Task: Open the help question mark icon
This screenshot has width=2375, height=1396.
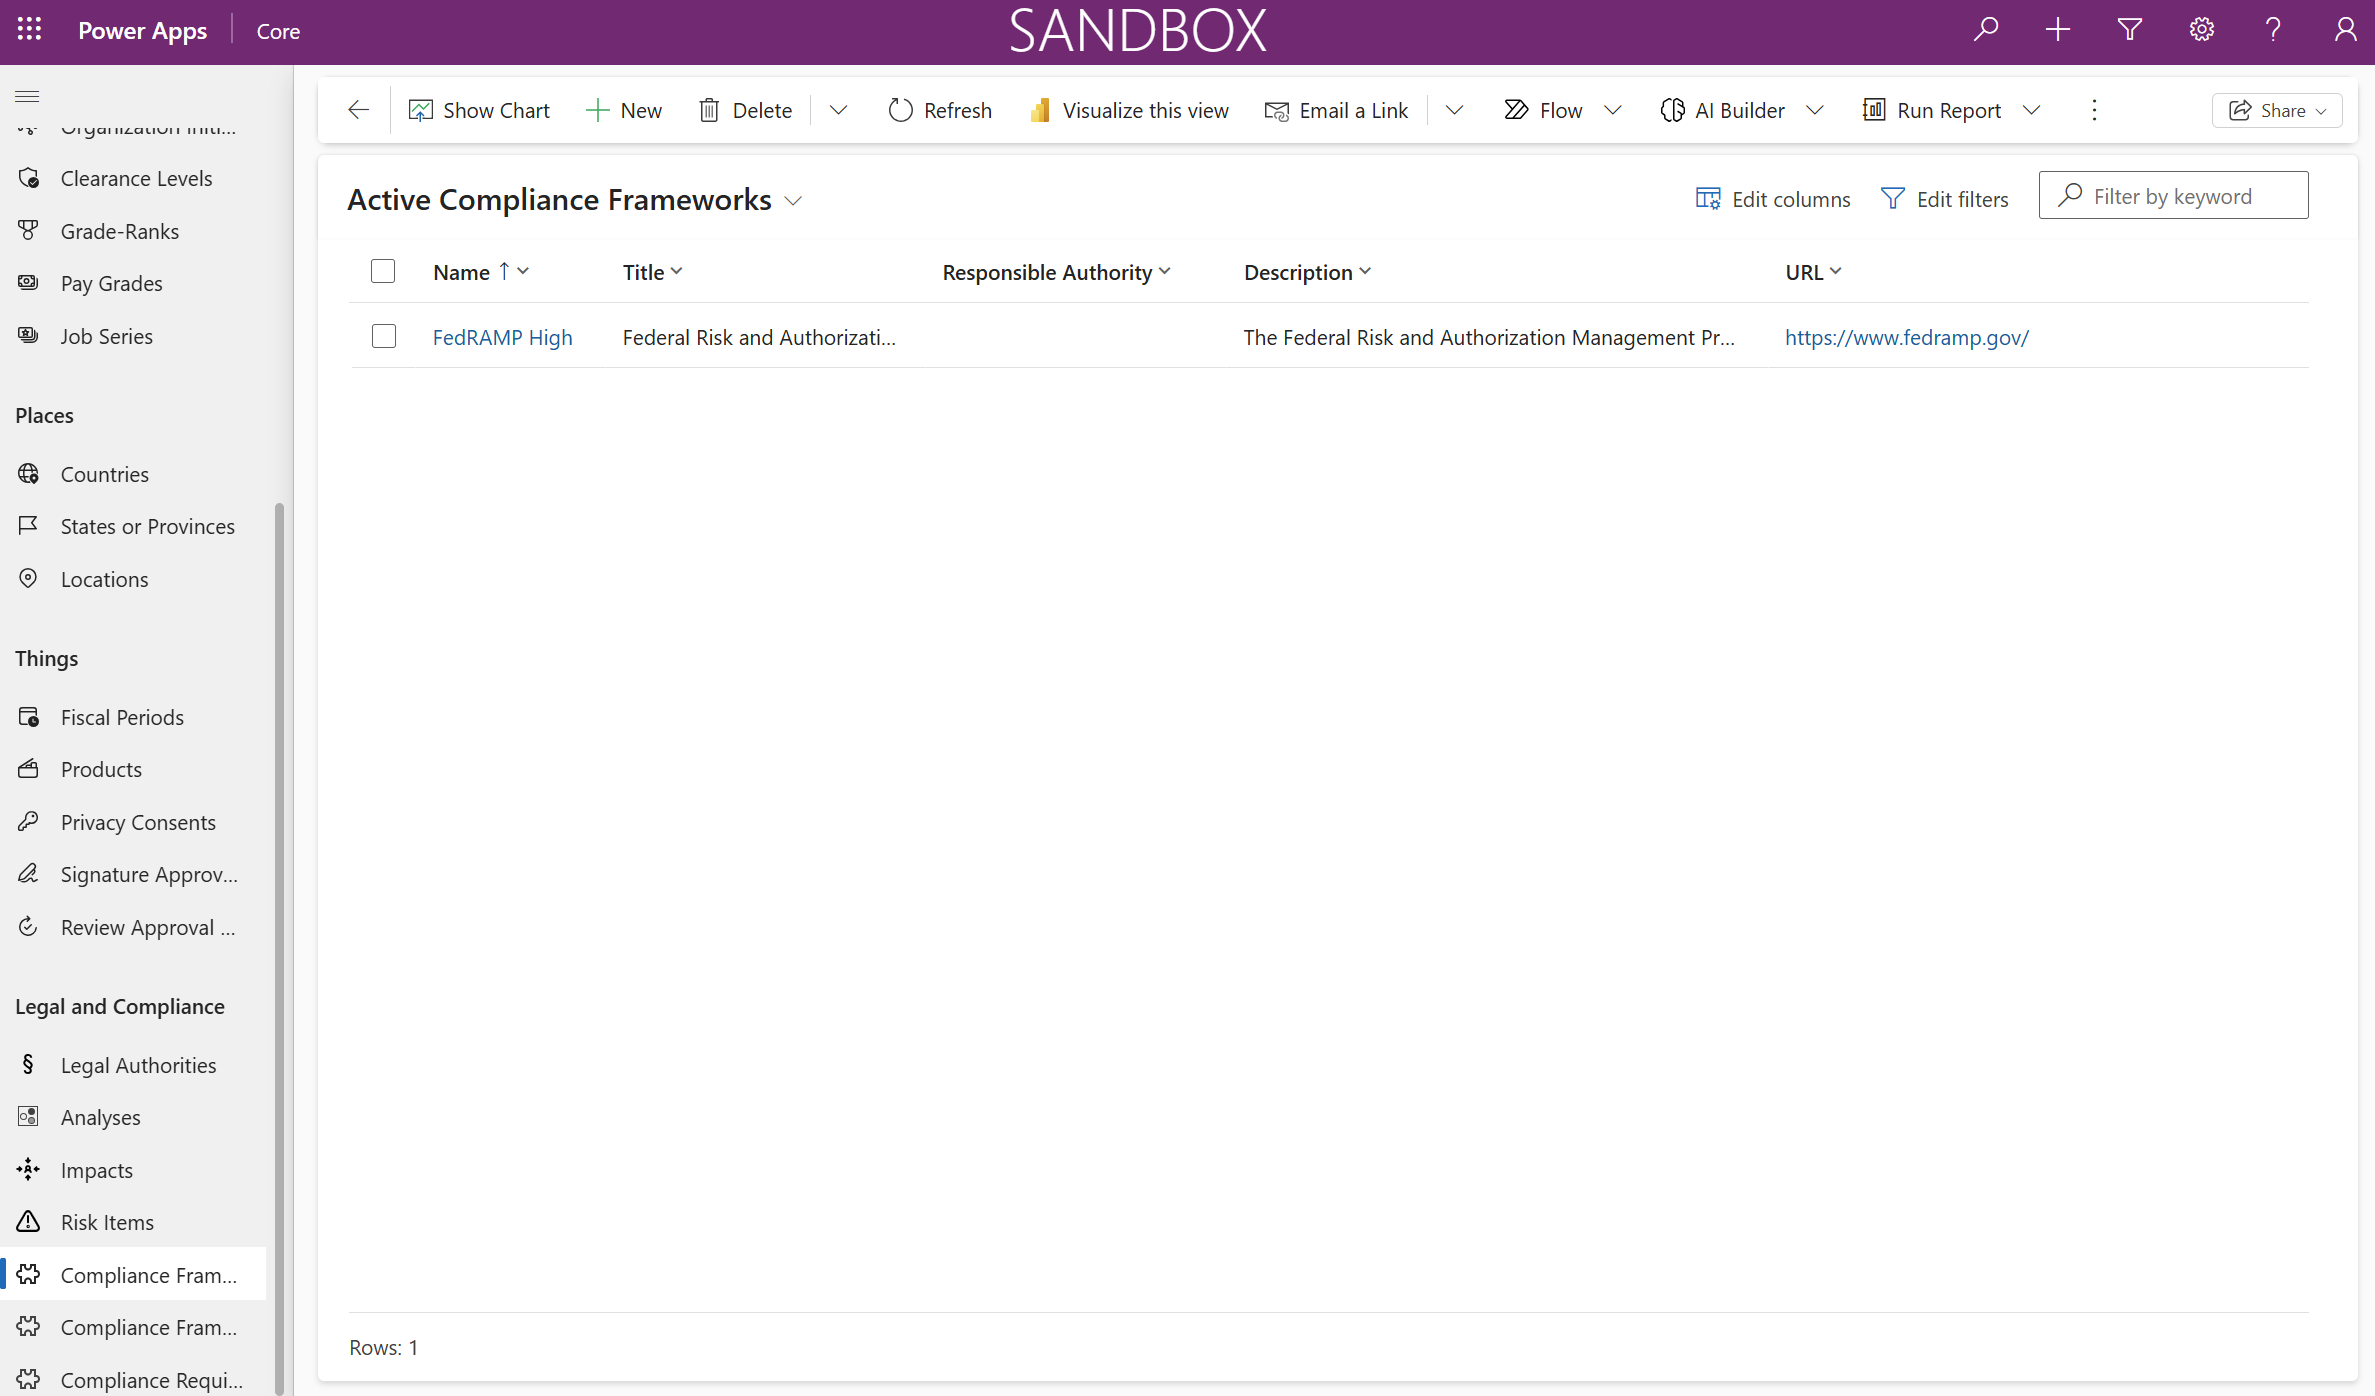Action: (2273, 29)
